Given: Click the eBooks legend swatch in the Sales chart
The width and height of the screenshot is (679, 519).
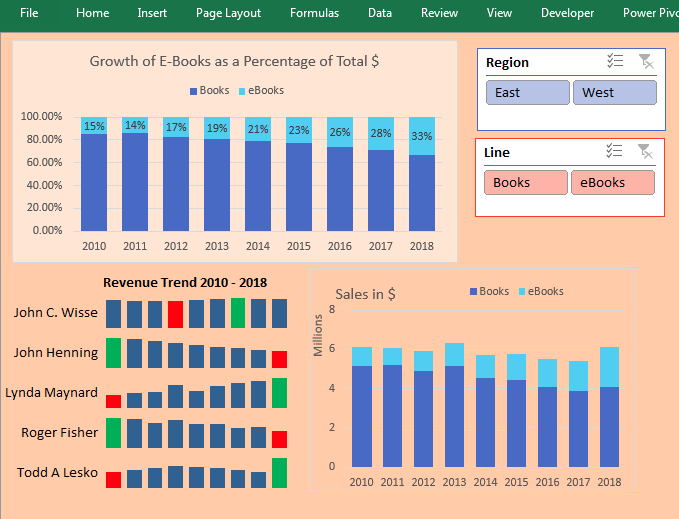Looking at the screenshot, I should coord(521,292).
